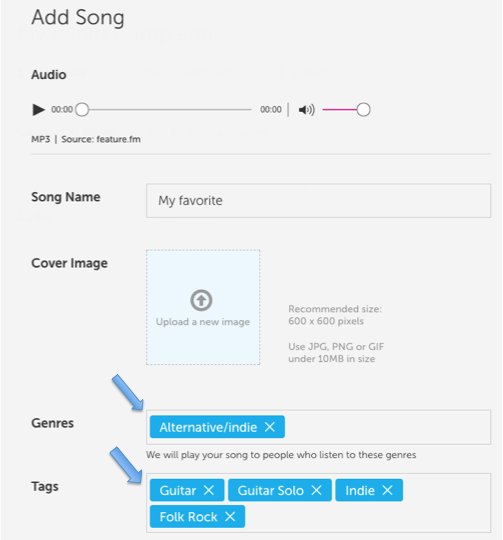Select the Alternative/indie genre chip
Viewport: 503px width, 540px height.
[x=208, y=427]
